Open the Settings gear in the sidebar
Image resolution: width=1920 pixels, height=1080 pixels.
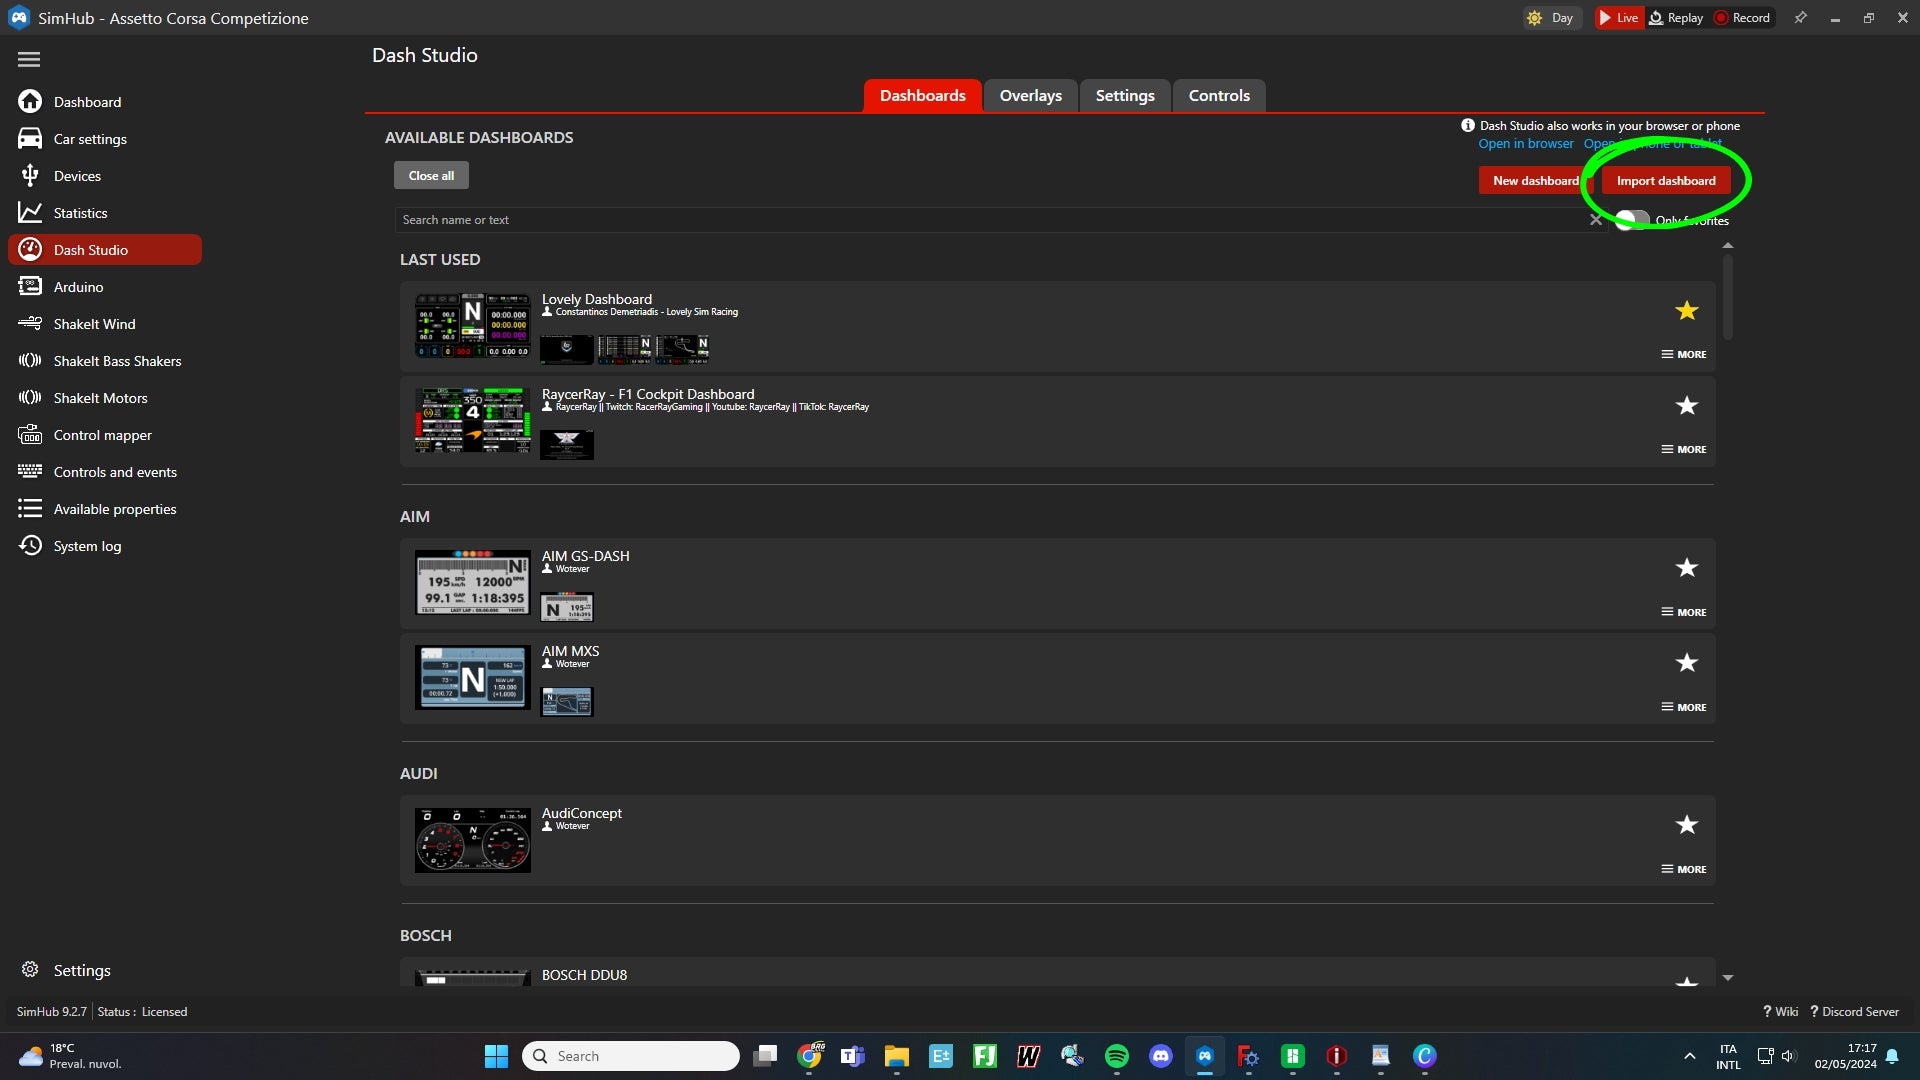[x=30, y=970]
